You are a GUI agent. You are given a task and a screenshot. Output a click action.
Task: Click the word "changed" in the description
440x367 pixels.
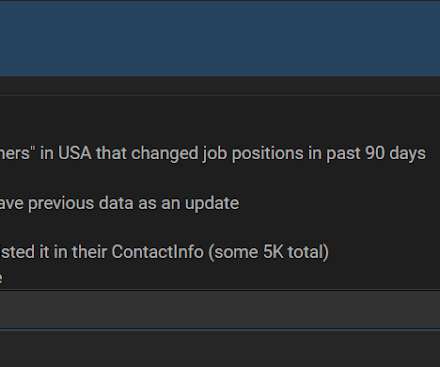tap(165, 154)
